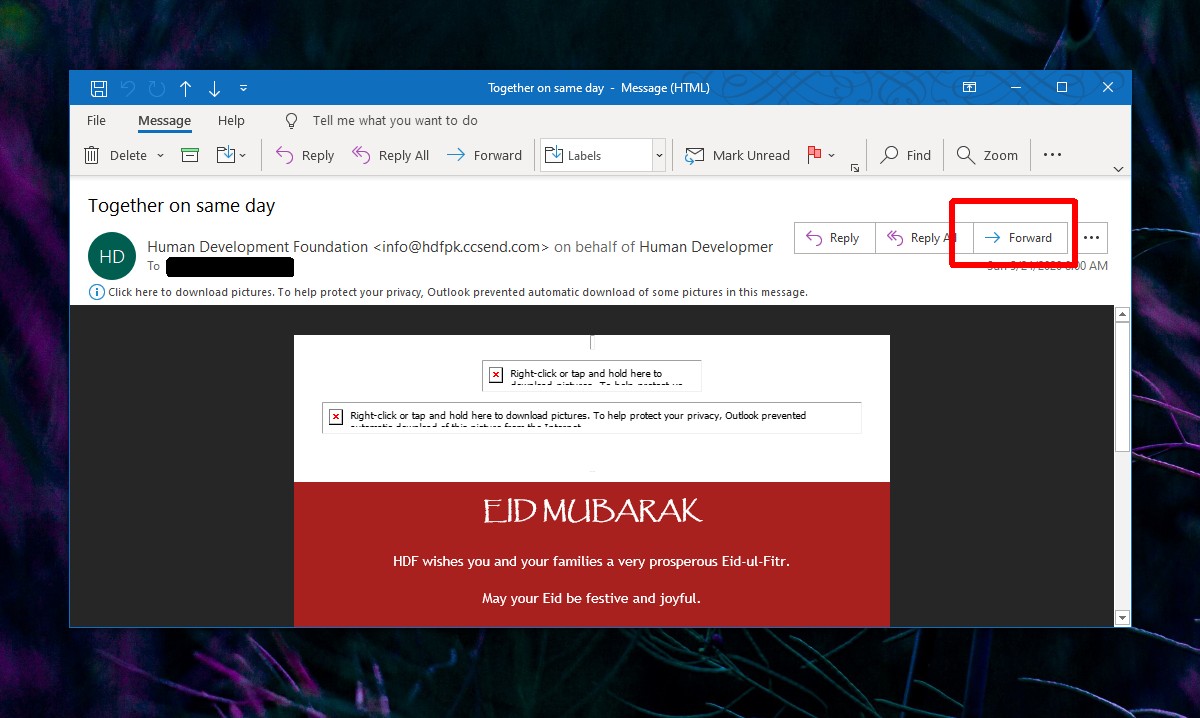The width and height of the screenshot is (1200, 718).
Task: Open the File menu
Action: (x=96, y=120)
